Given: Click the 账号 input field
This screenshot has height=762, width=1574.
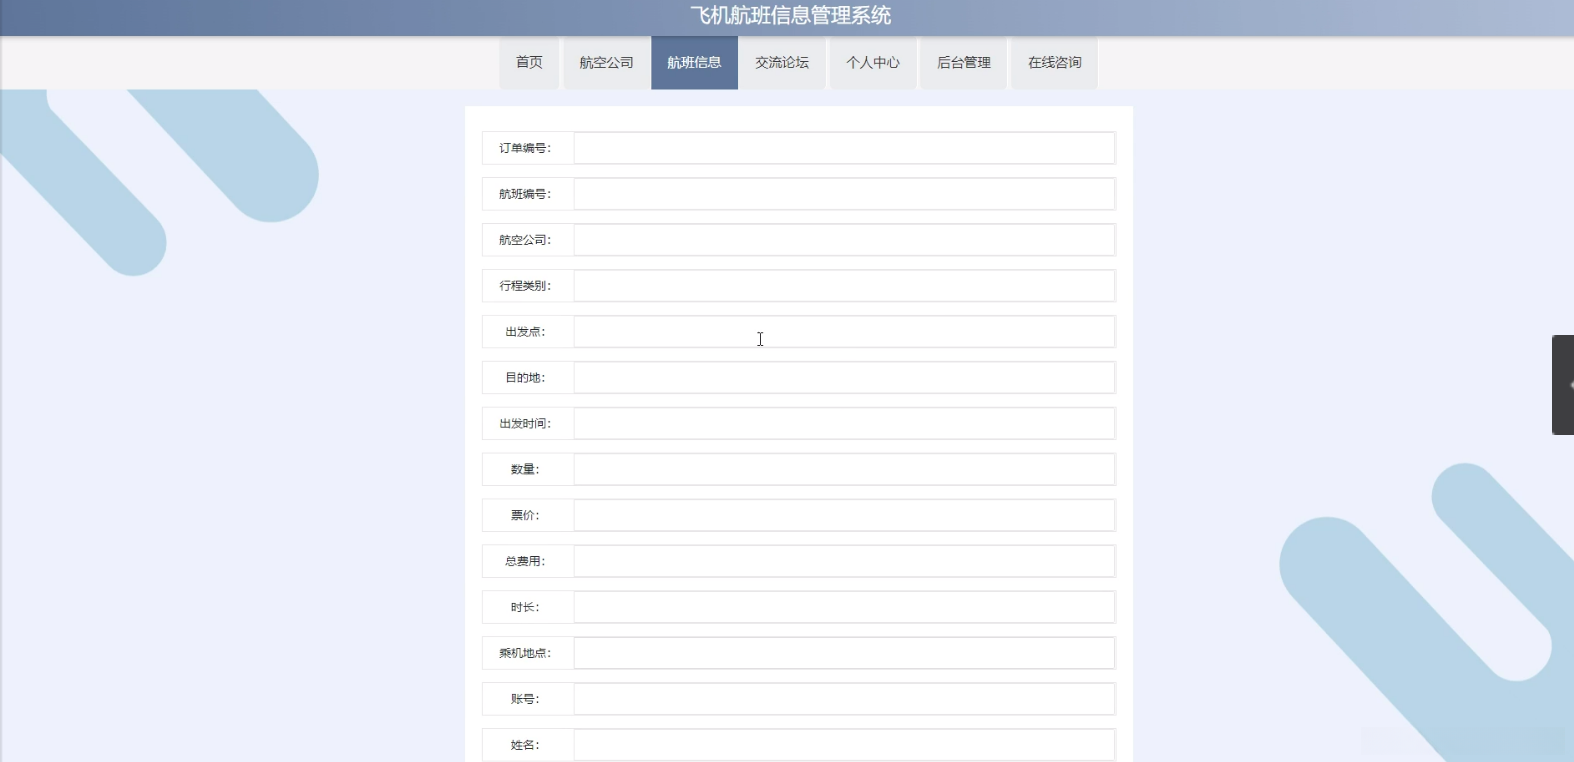Looking at the screenshot, I should 844,700.
